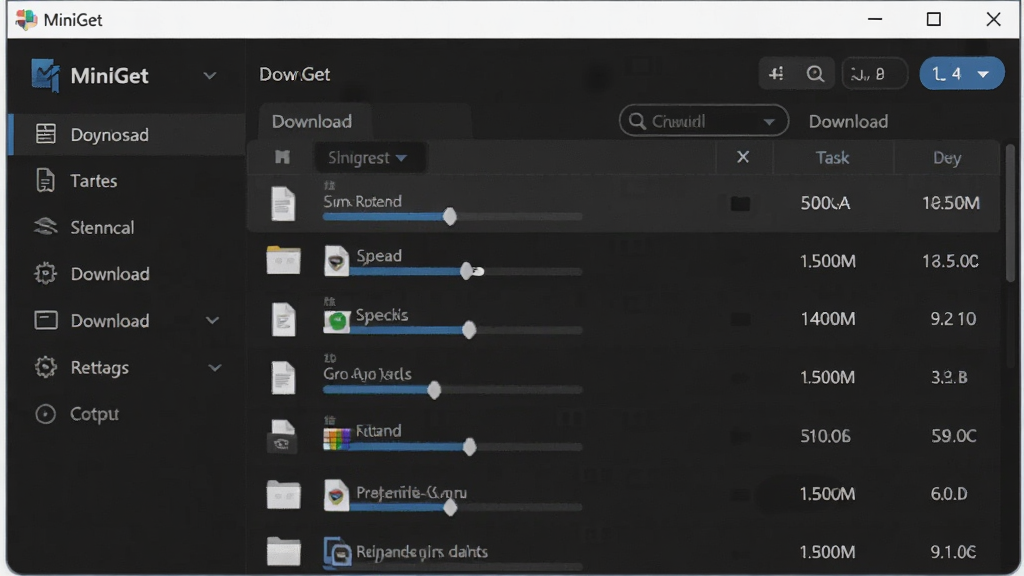Adjust the Gro Ajo progress slider

[x=434, y=391]
